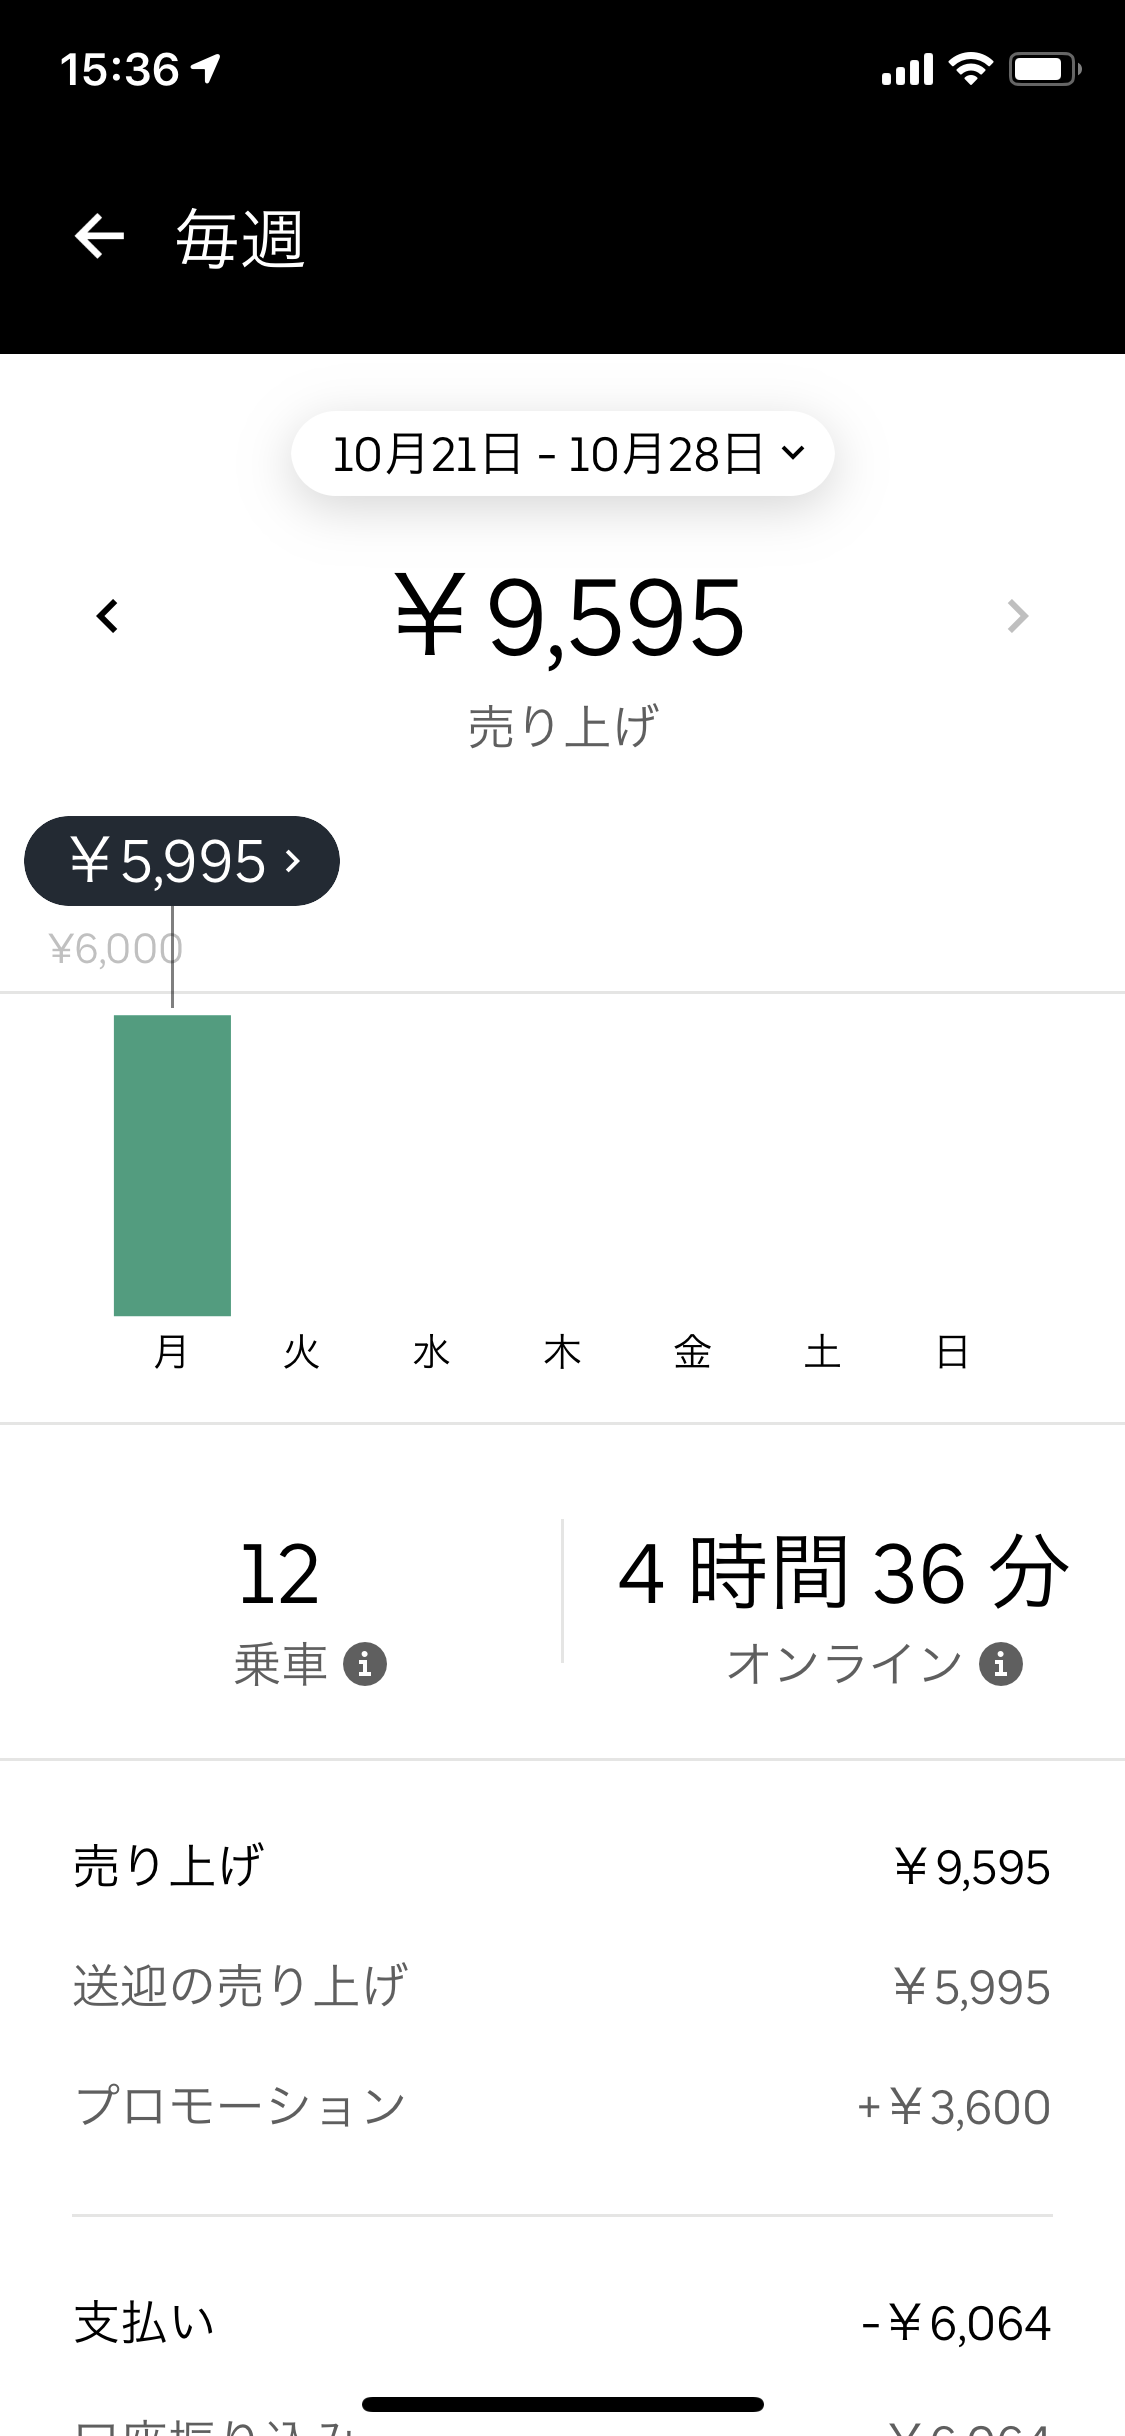Image resolution: width=1125 pixels, height=2436 pixels.
Task: Select 金 on the chart axis
Action: coord(692,1352)
